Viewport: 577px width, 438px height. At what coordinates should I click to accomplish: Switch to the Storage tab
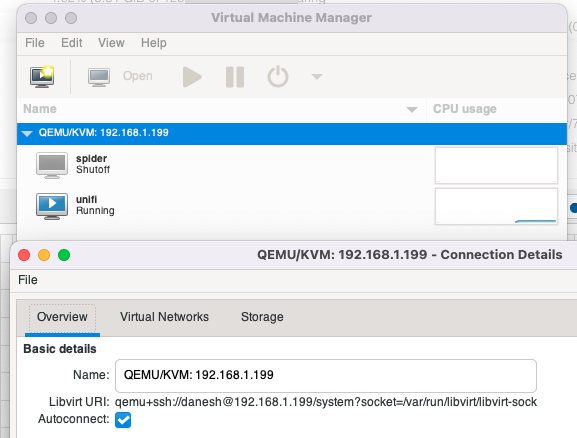coord(262,317)
